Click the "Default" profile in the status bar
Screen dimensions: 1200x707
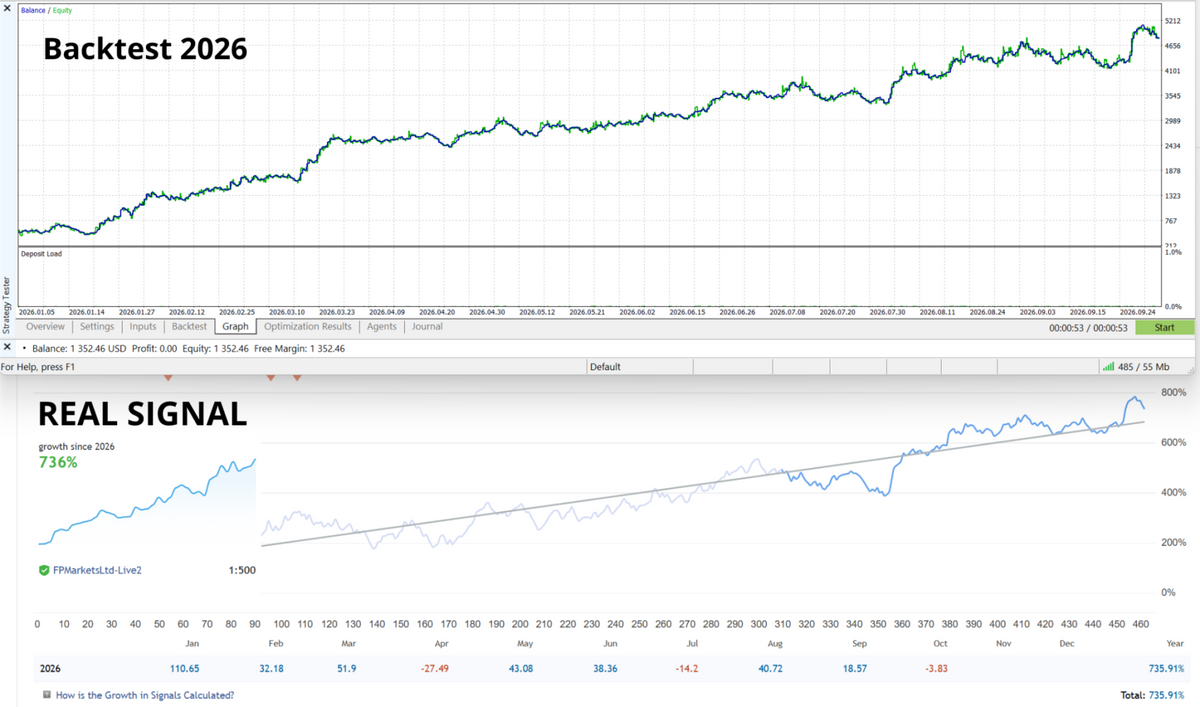tap(605, 367)
